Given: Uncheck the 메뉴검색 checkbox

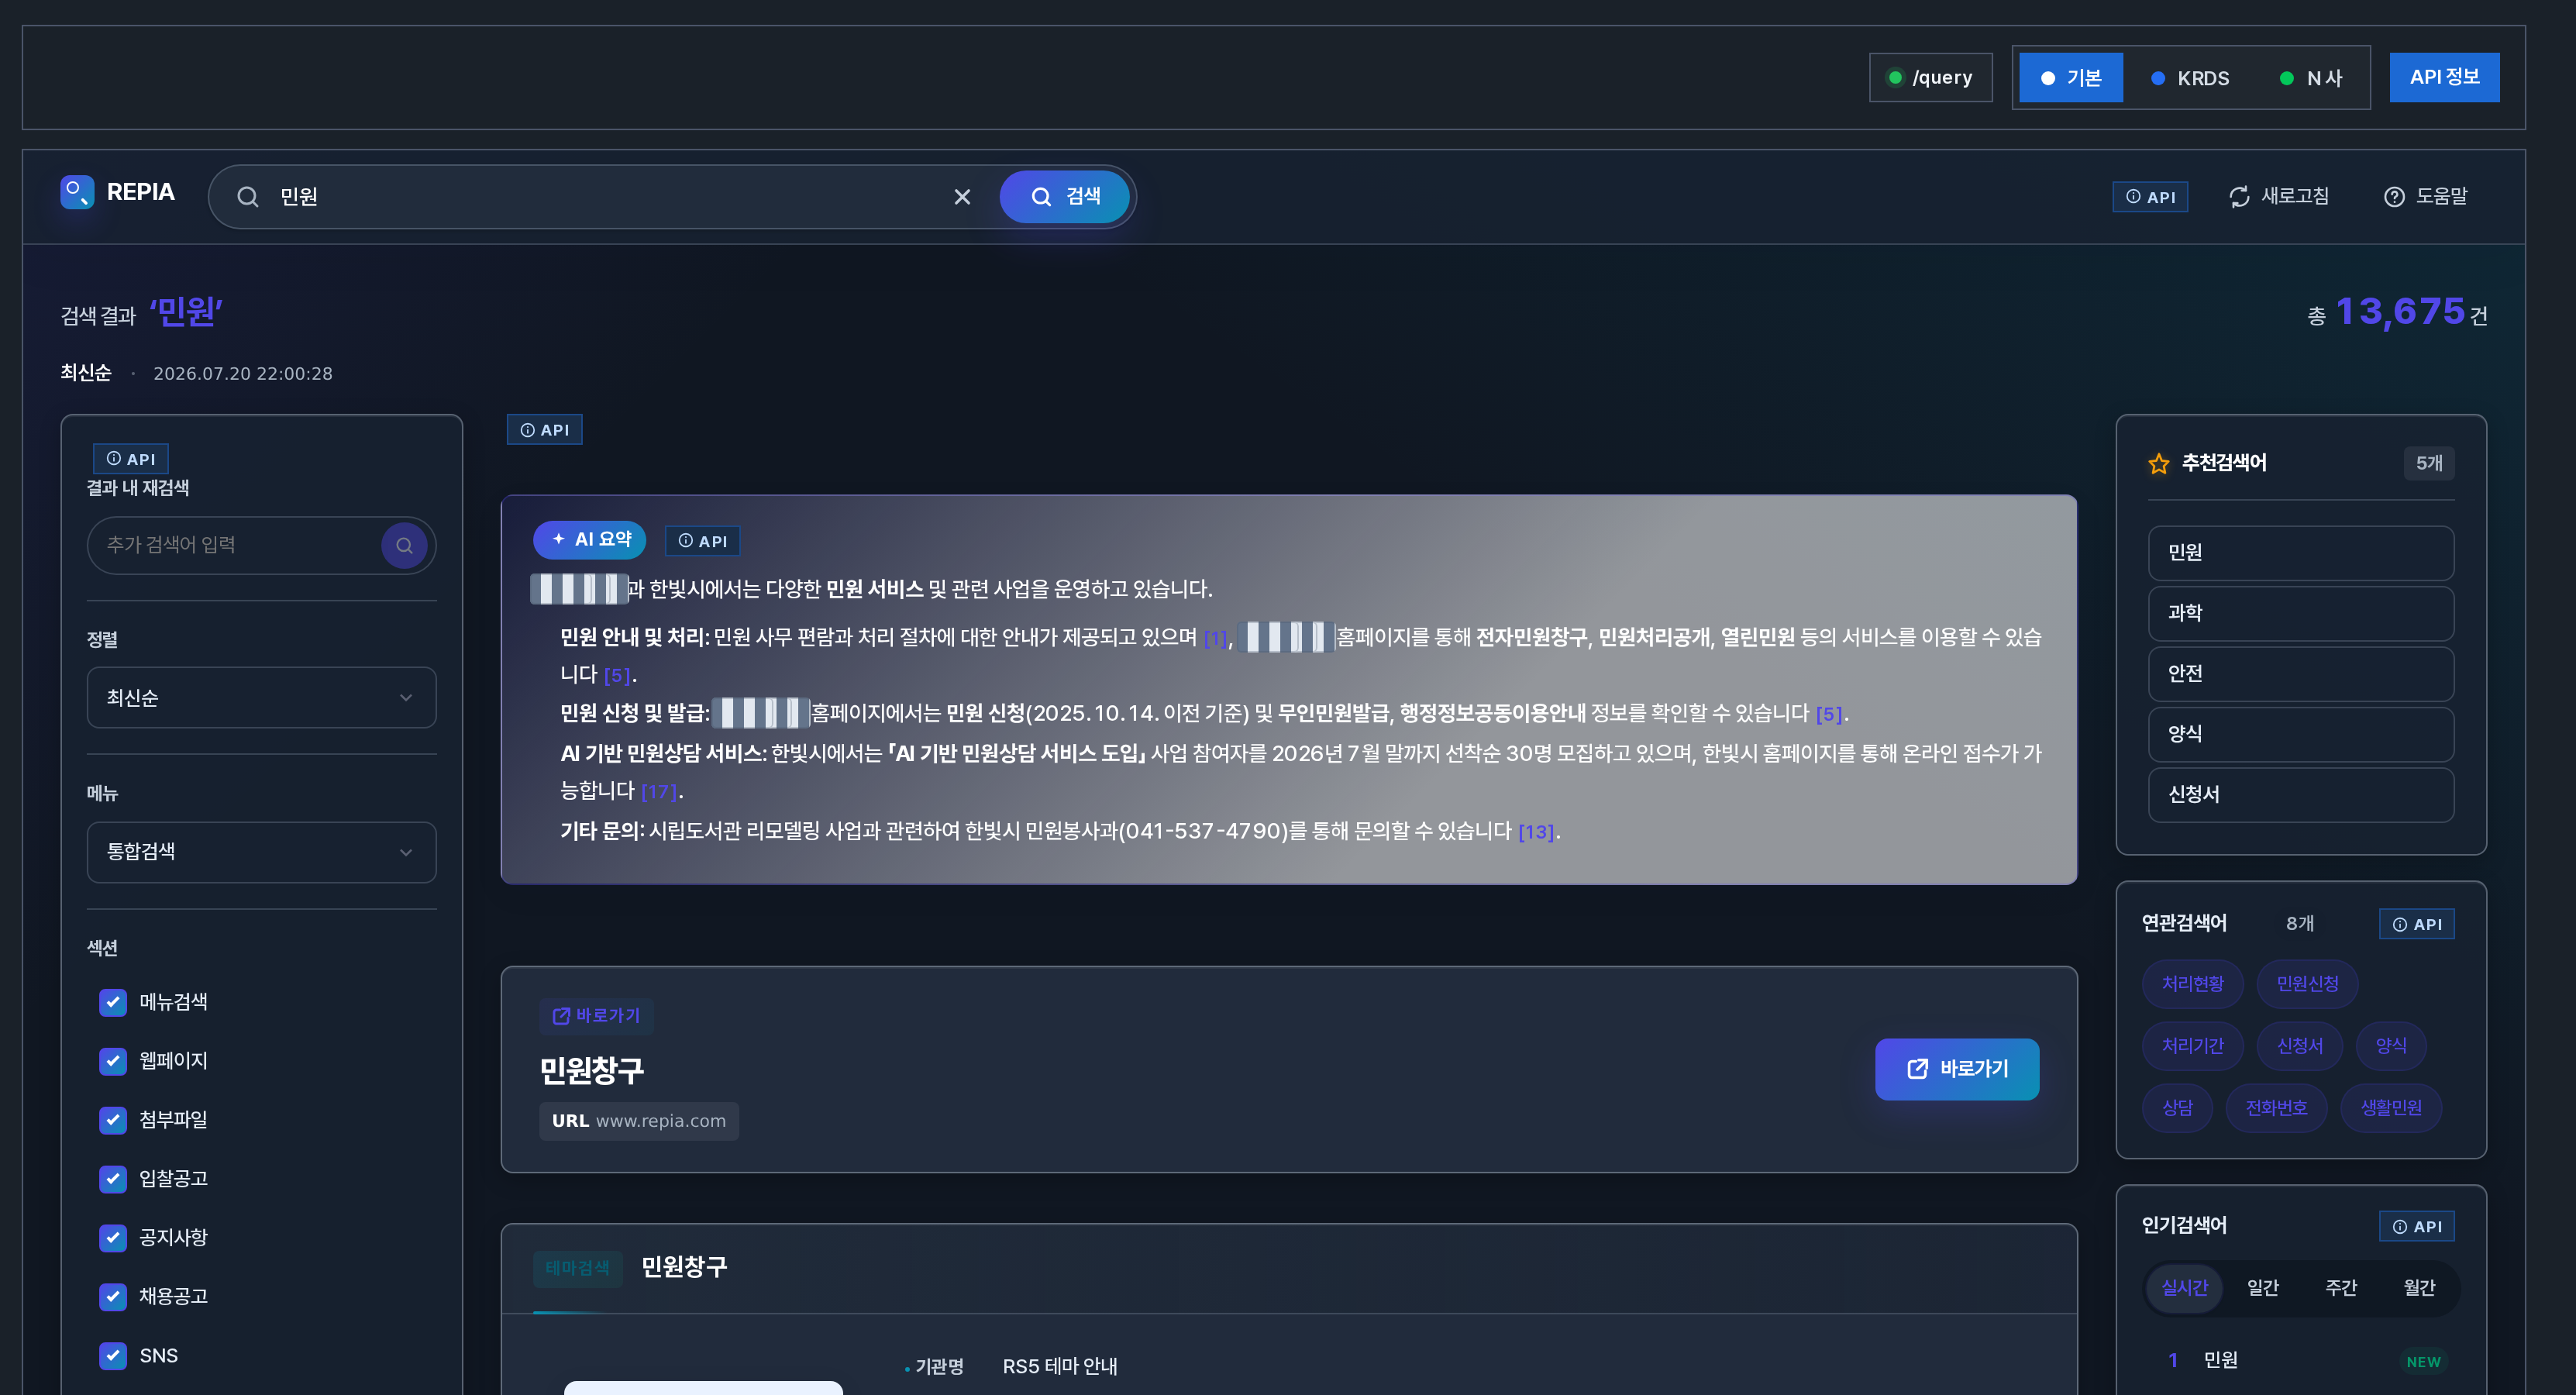Looking at the screenshot, I should pos(113,1002).
